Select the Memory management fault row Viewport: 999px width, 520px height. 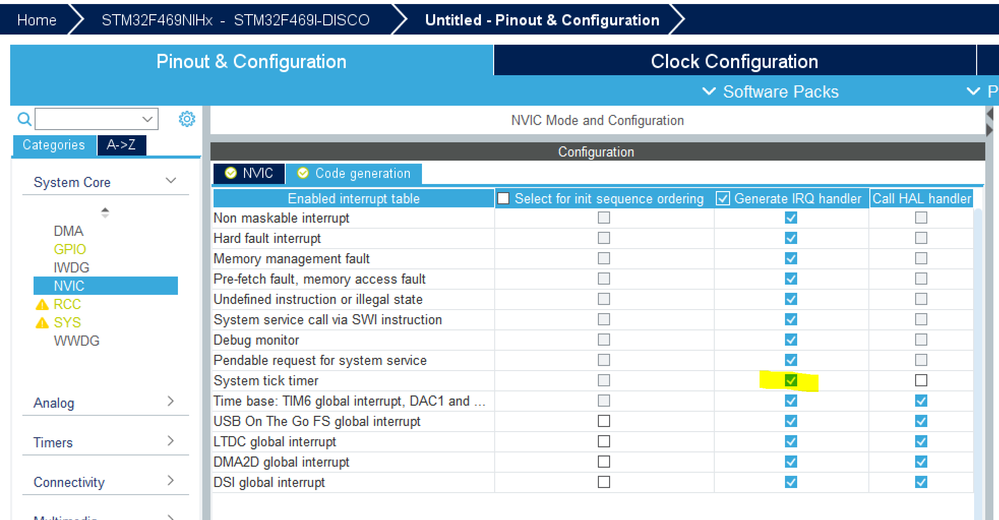pyautogui.click(x=354, y=259)
